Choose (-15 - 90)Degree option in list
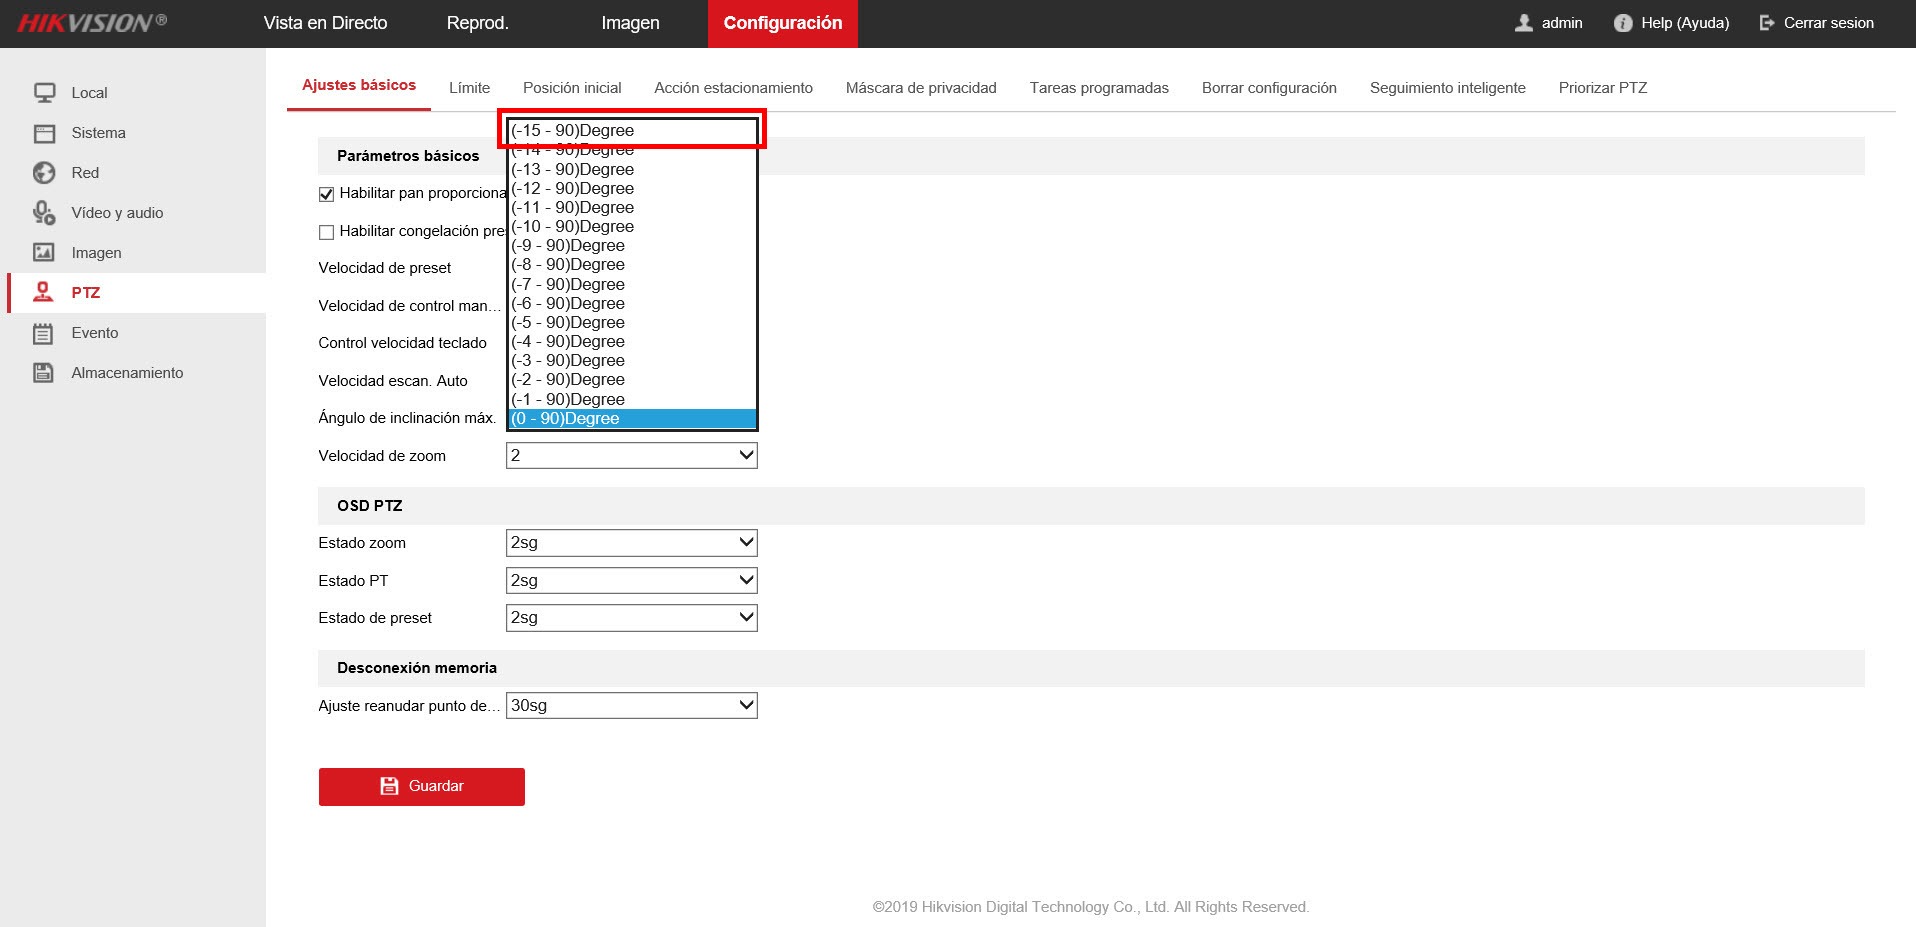 [632, 131]
